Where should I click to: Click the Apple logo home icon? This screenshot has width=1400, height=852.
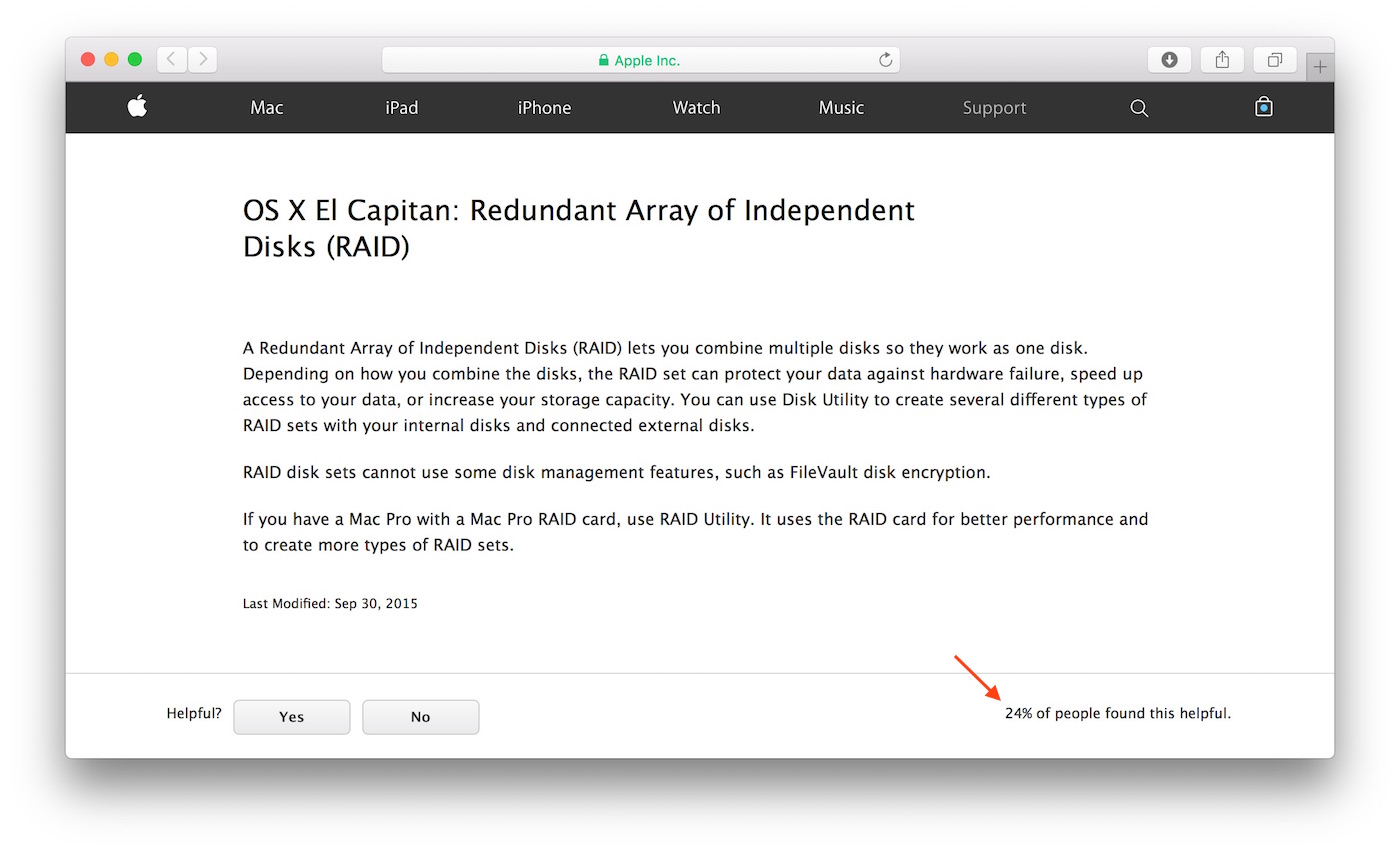[x=138, y=106]
